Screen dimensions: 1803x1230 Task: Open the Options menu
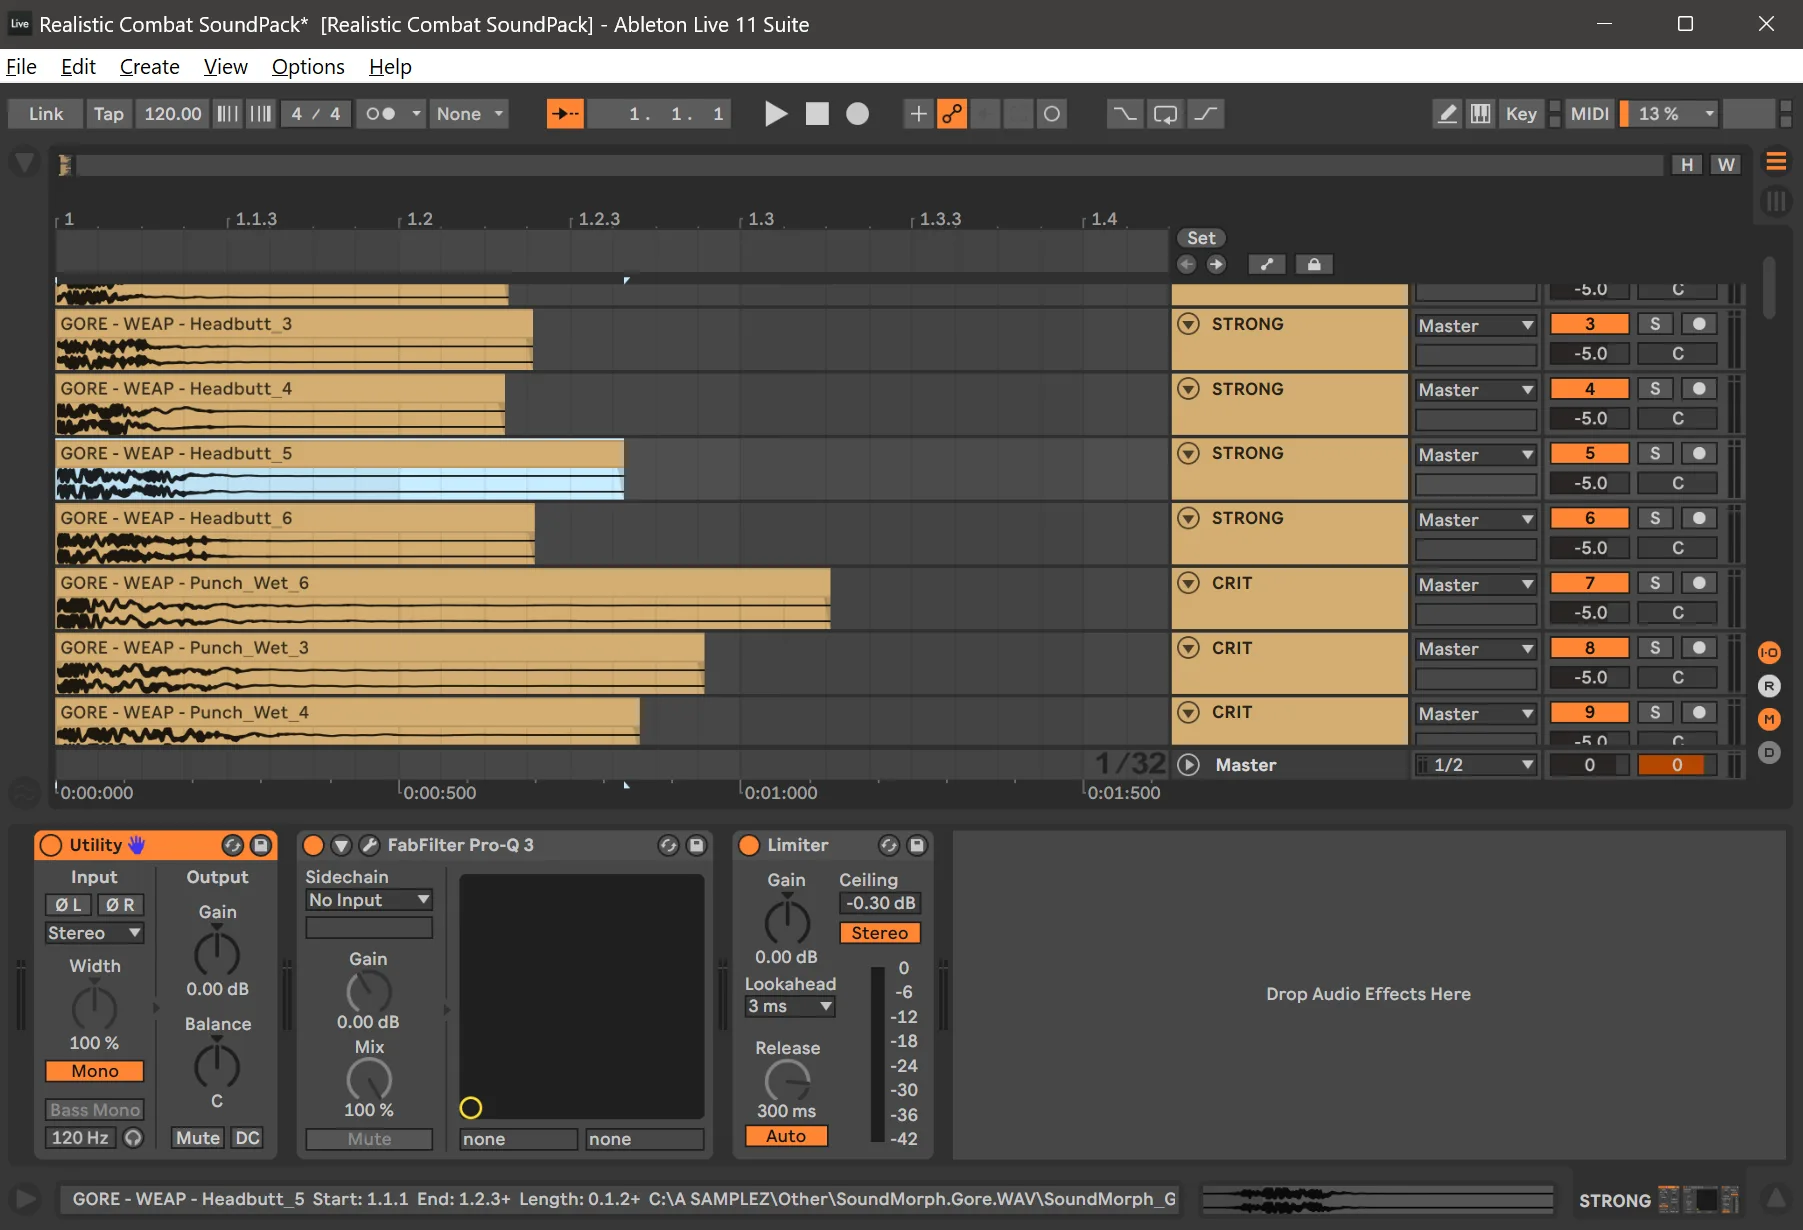pyautogui.click(x=307, y=66)
